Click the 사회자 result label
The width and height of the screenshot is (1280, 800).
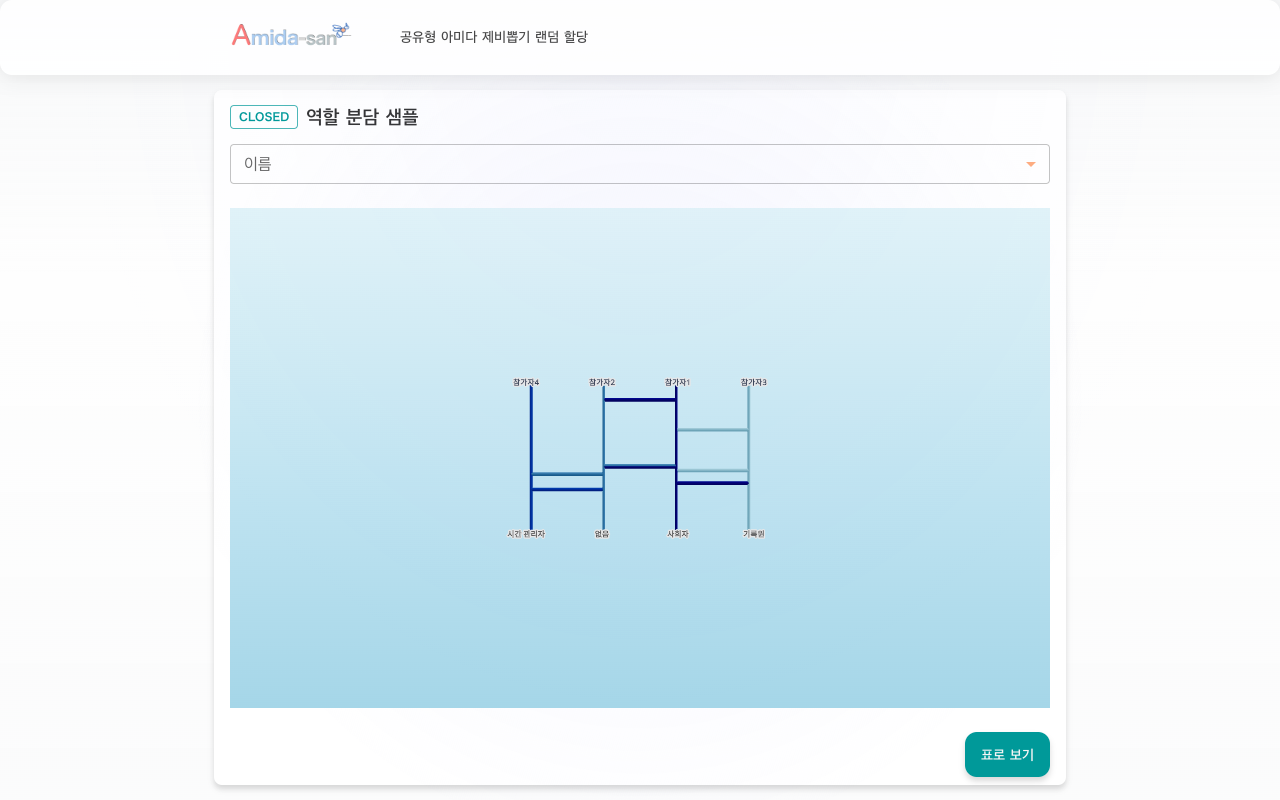pyautogui.click(x=678, y=534)
